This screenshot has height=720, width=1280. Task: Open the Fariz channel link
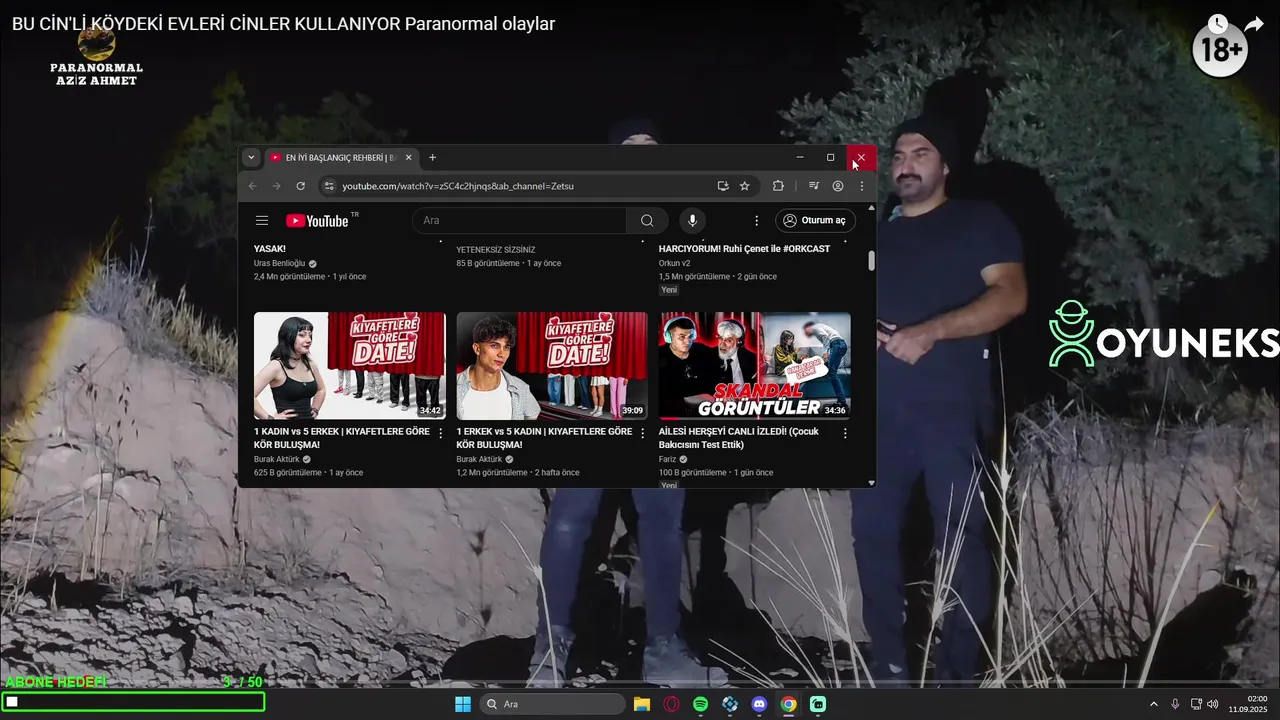point(667,459)
